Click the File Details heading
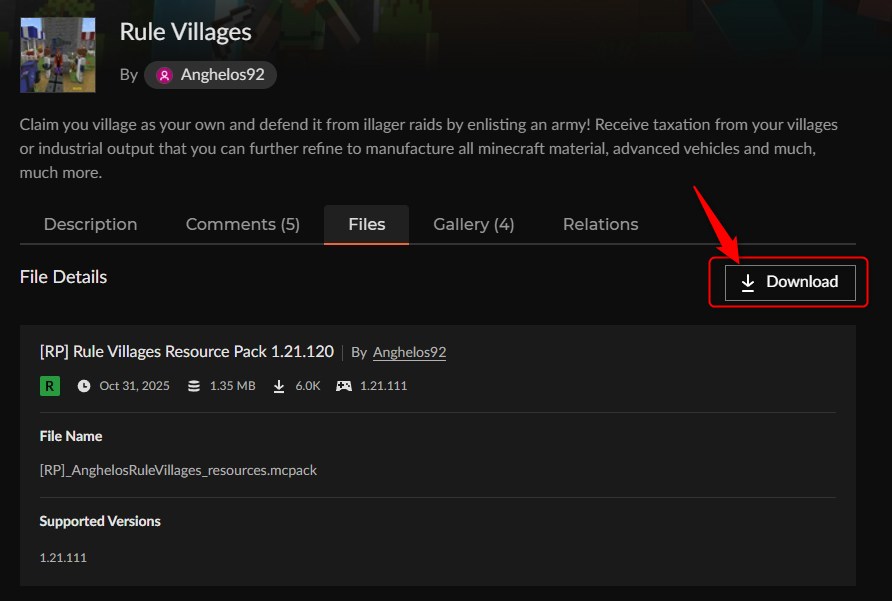This screenshot has height=601, width=892. tap(63, 277)
